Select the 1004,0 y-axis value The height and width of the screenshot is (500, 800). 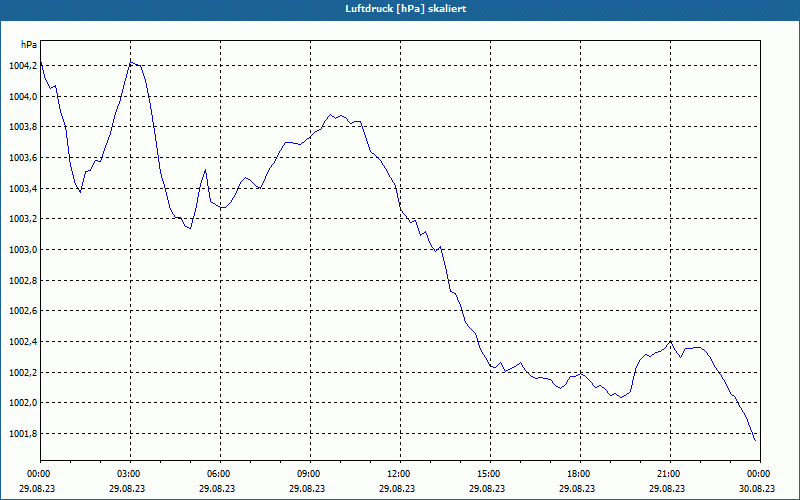pyautogui.click(x=22, y=96)
